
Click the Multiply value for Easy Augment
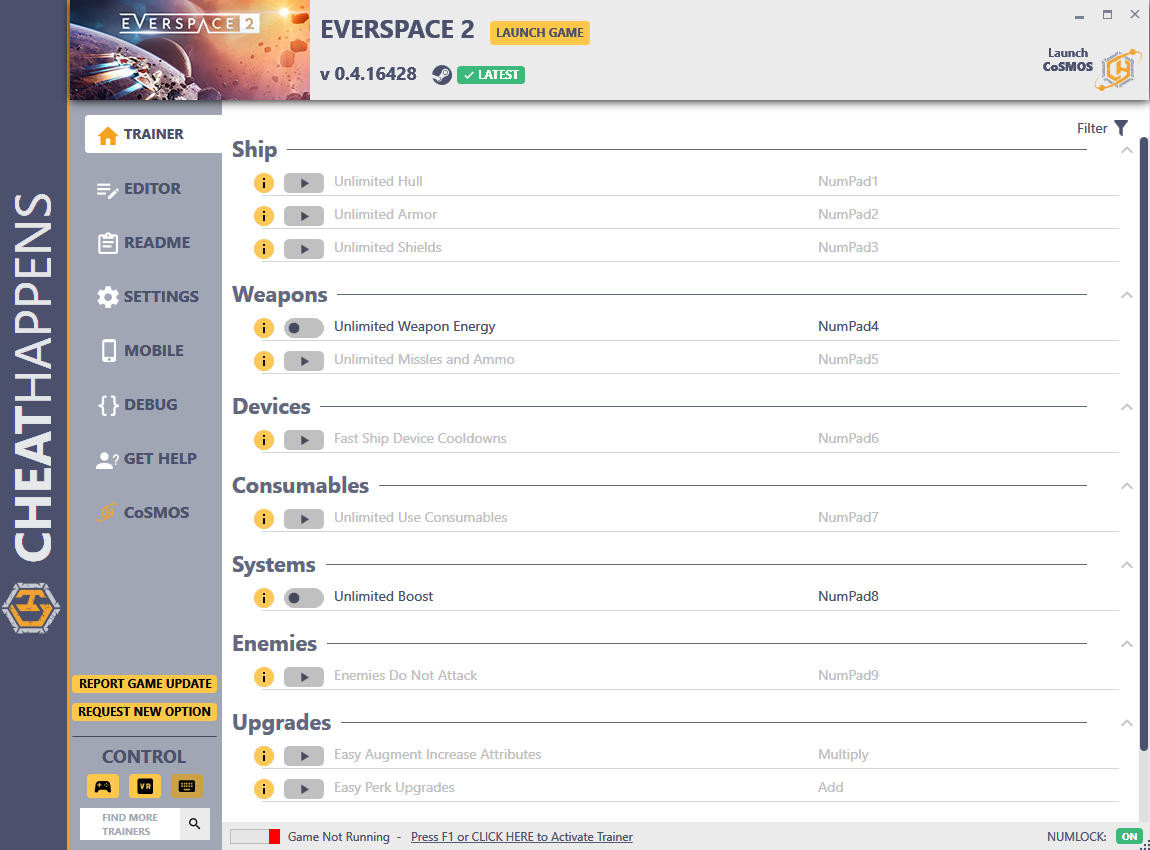(x=843, y=755)
